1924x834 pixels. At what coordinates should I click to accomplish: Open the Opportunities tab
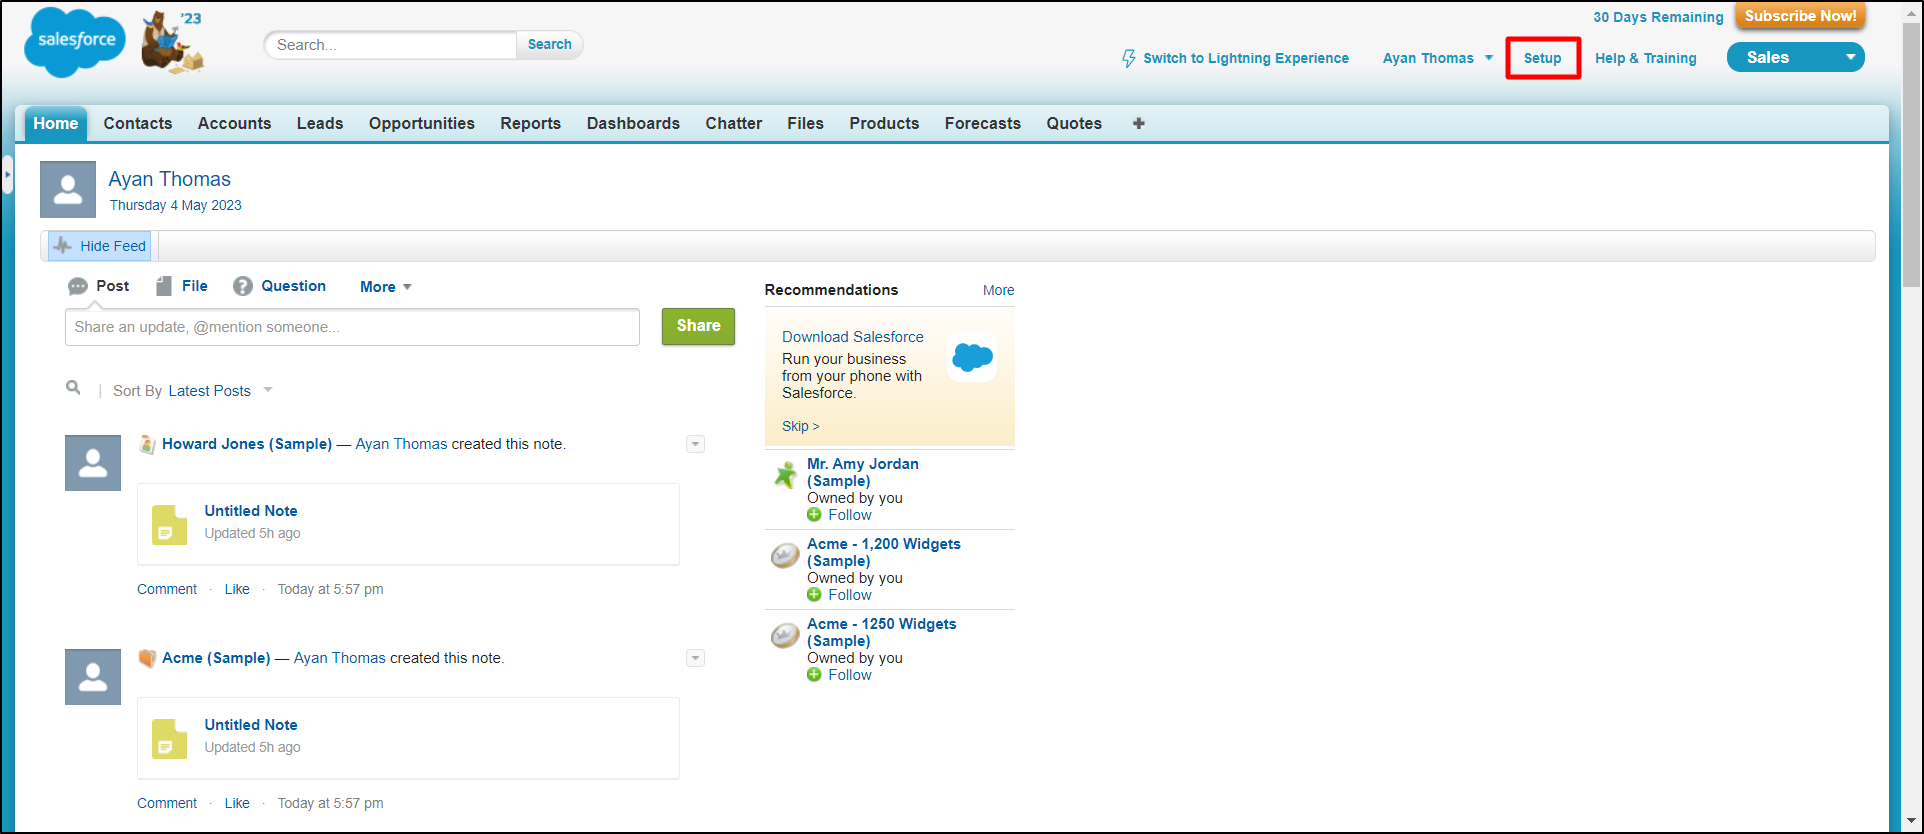421,123
